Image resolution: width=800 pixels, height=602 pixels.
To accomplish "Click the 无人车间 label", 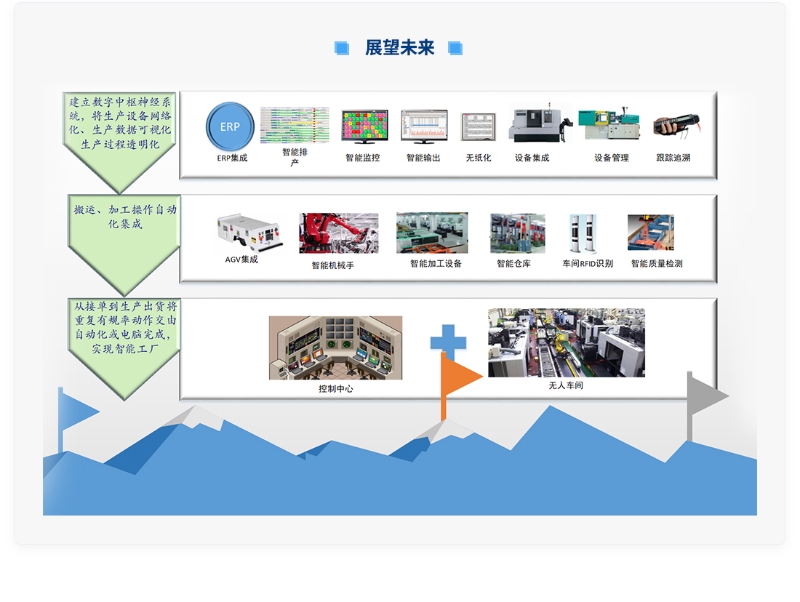I will coord(566,385).
